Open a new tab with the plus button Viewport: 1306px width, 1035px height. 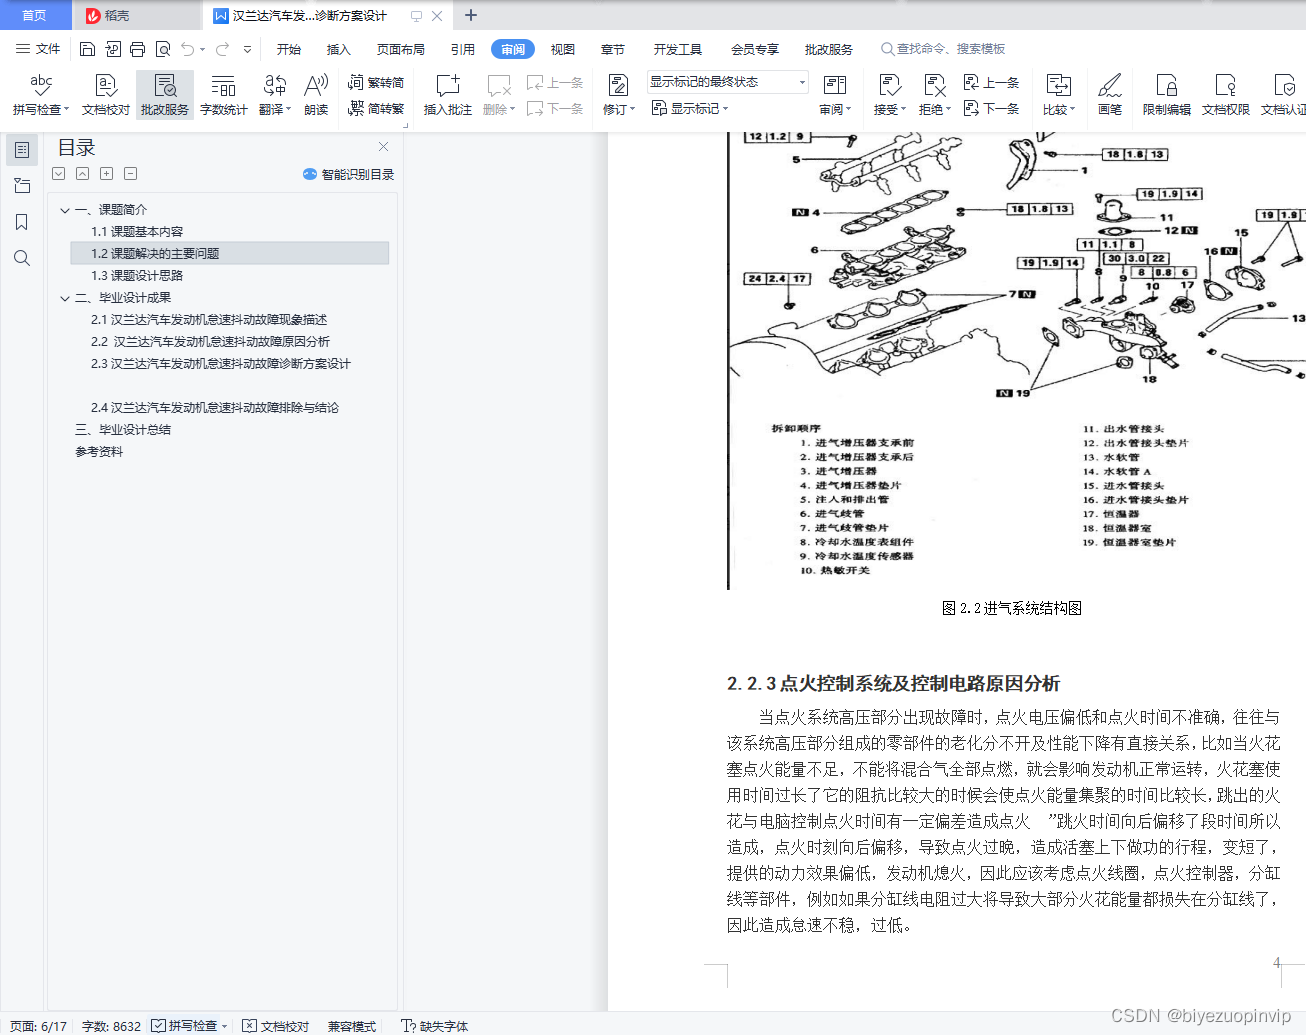[471, 15]
